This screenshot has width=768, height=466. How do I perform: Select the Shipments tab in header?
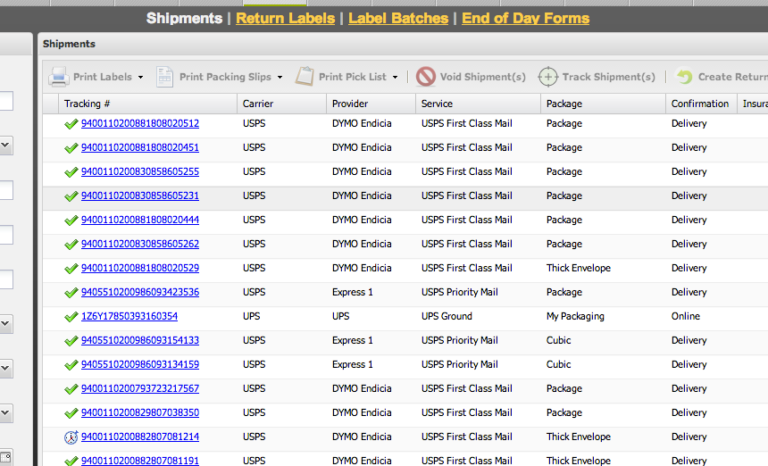point(184,18)
